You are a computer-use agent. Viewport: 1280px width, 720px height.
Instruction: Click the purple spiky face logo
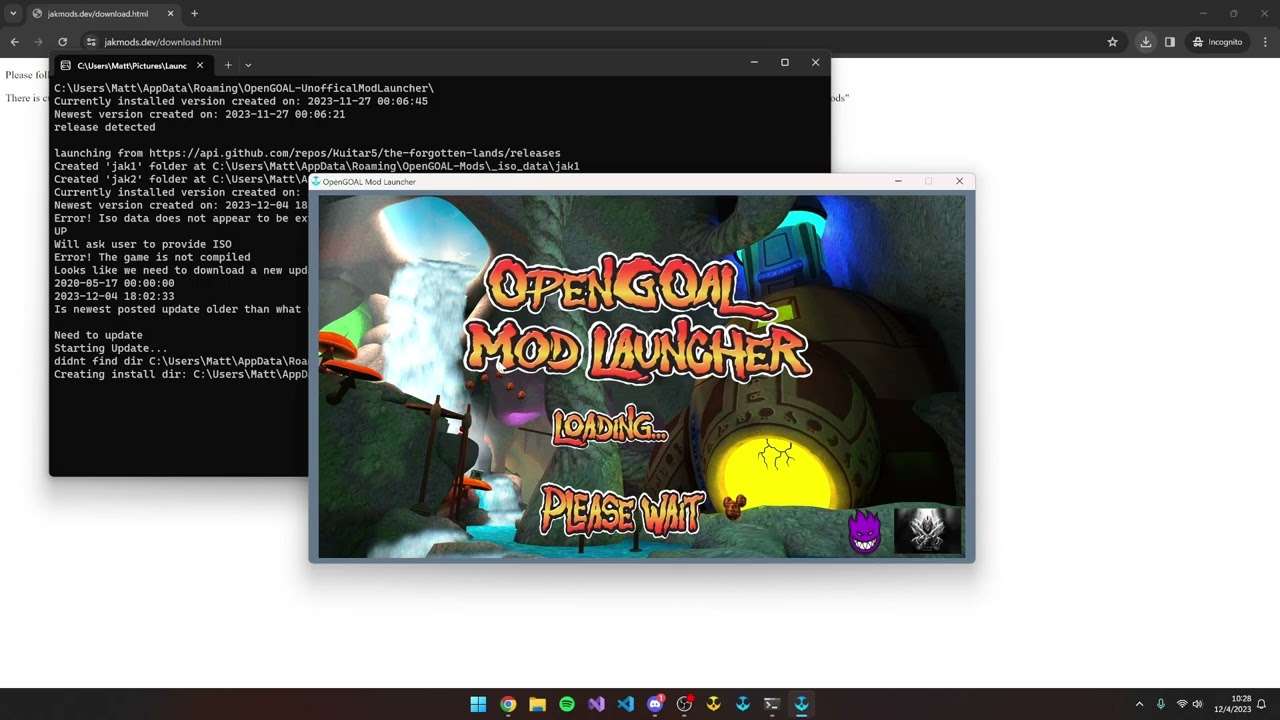865,532
